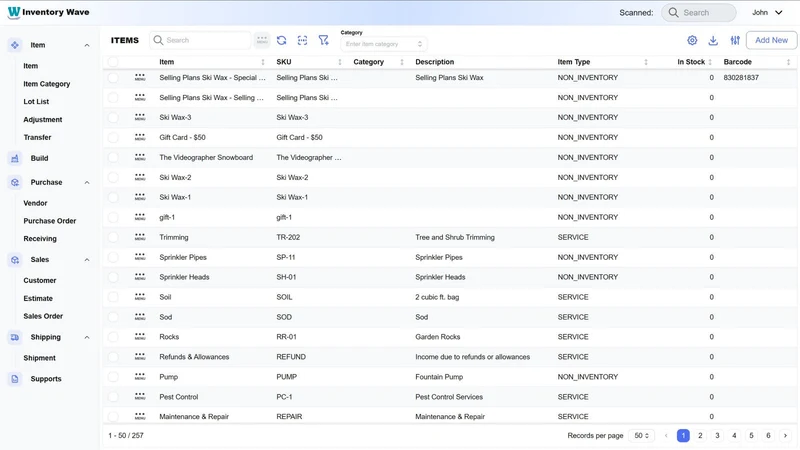Viewport: 800px width, 450px height.
Task: Click the Garden Rocks description cell
Action: (438, 337)
